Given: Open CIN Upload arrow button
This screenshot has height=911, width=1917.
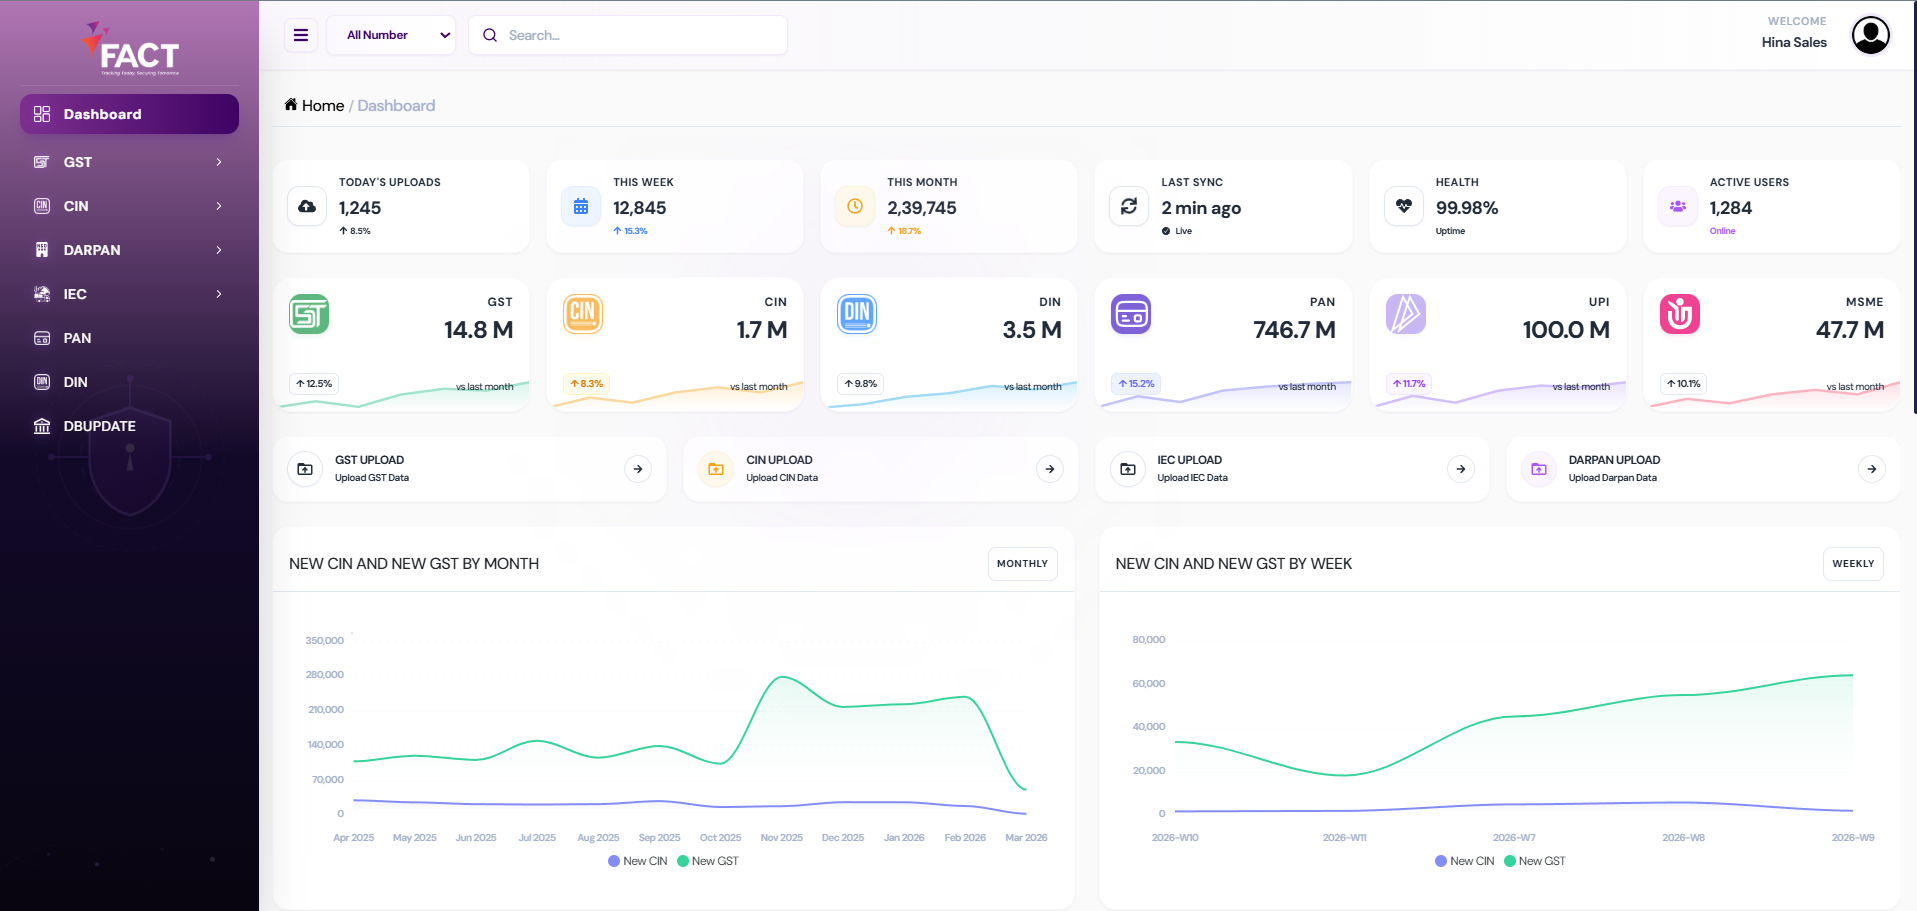Looking at the screenshot, I should click(1049, 469).
